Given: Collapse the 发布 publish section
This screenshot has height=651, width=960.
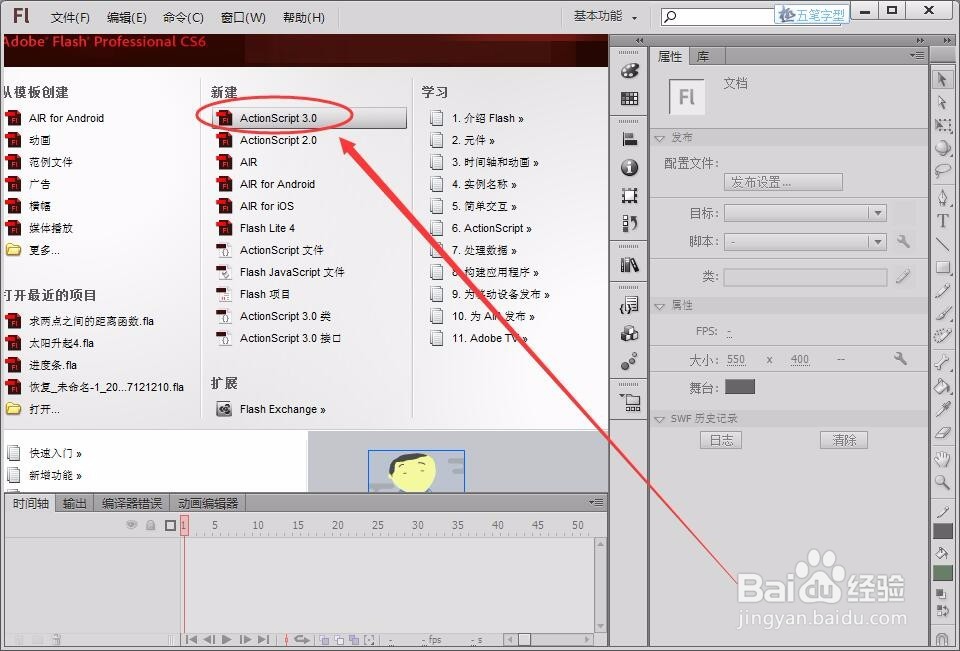Looking at the screenshot, I should coord(659,138).
